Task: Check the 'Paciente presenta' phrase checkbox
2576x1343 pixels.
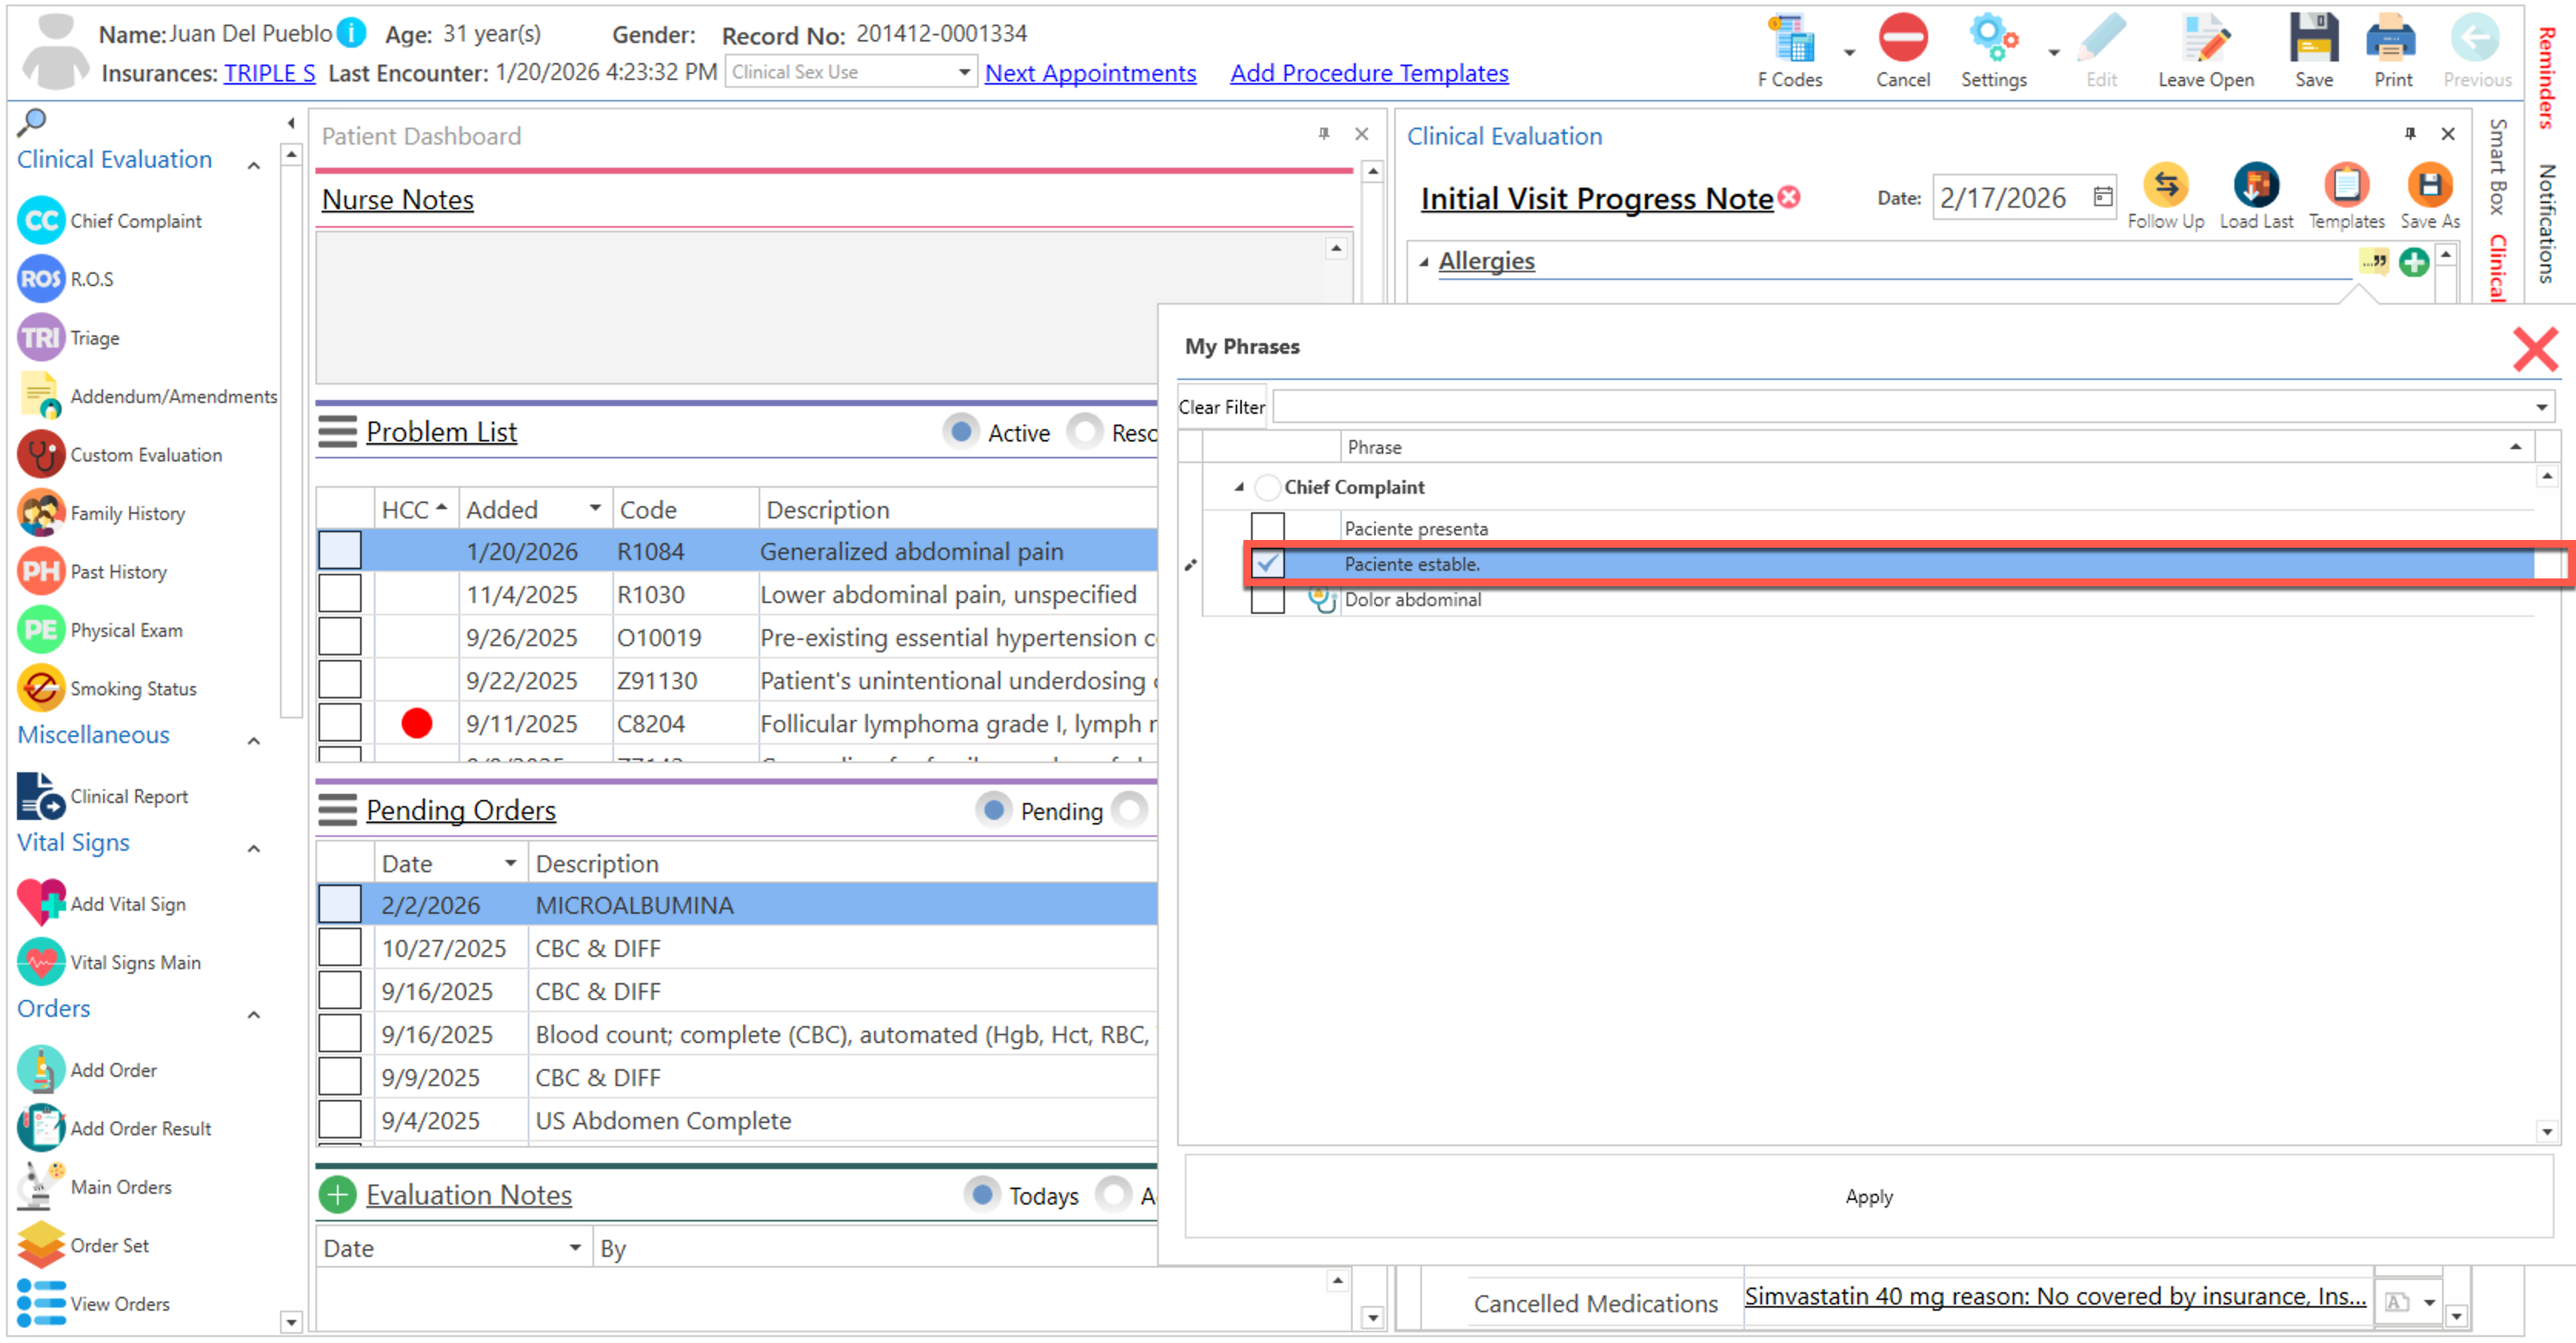Action: (x=1267, y=528)
